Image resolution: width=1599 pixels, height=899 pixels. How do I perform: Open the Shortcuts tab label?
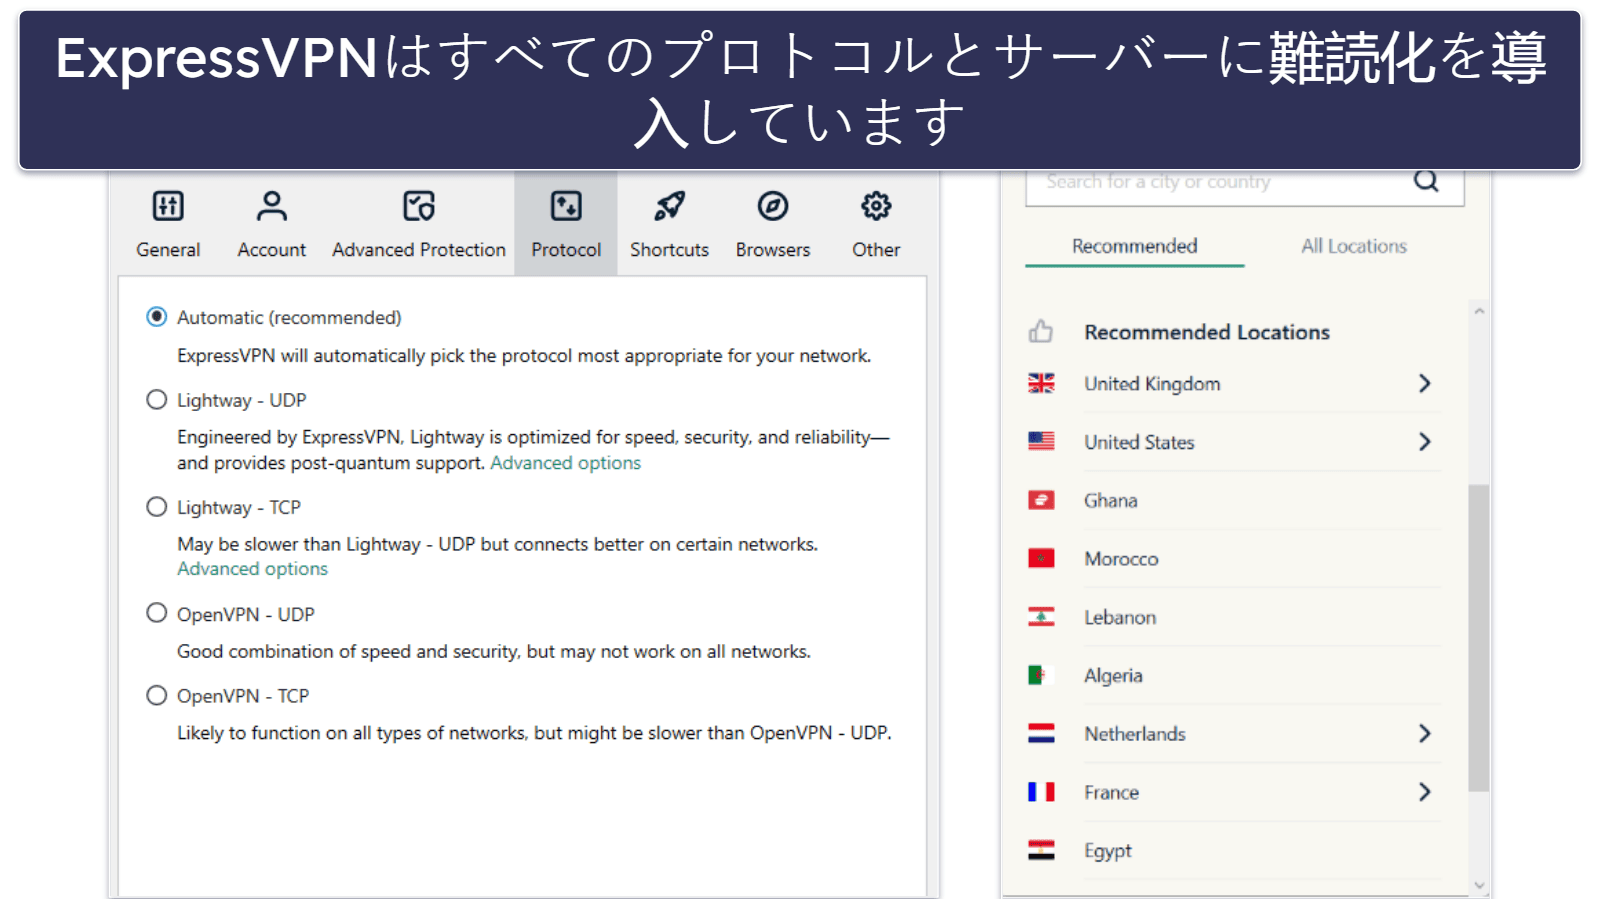(x=669, y=250)
